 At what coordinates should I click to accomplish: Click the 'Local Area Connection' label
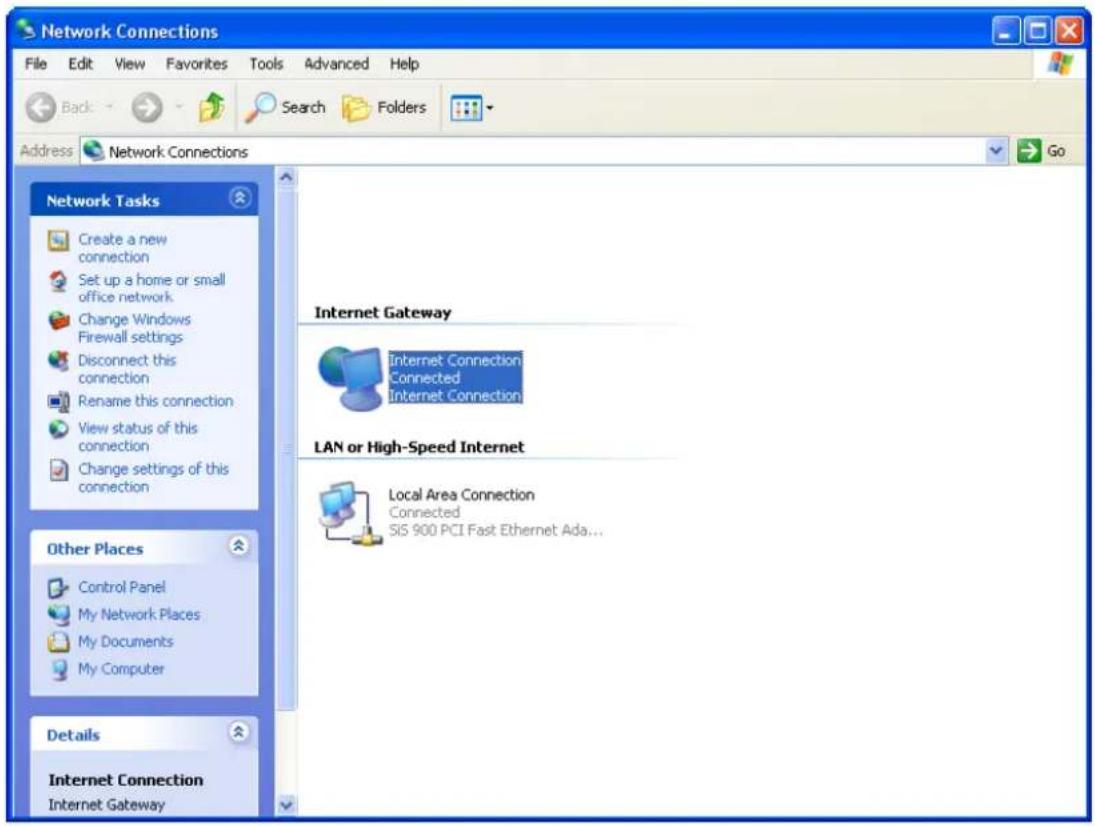(462, 495)
